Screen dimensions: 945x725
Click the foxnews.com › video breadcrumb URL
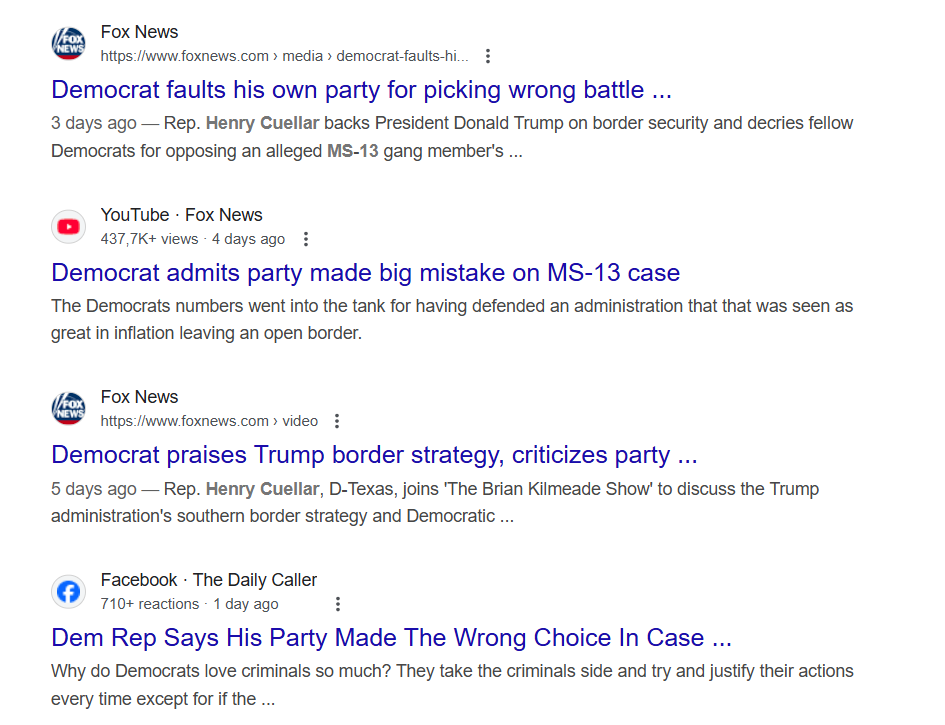point(209,421)
